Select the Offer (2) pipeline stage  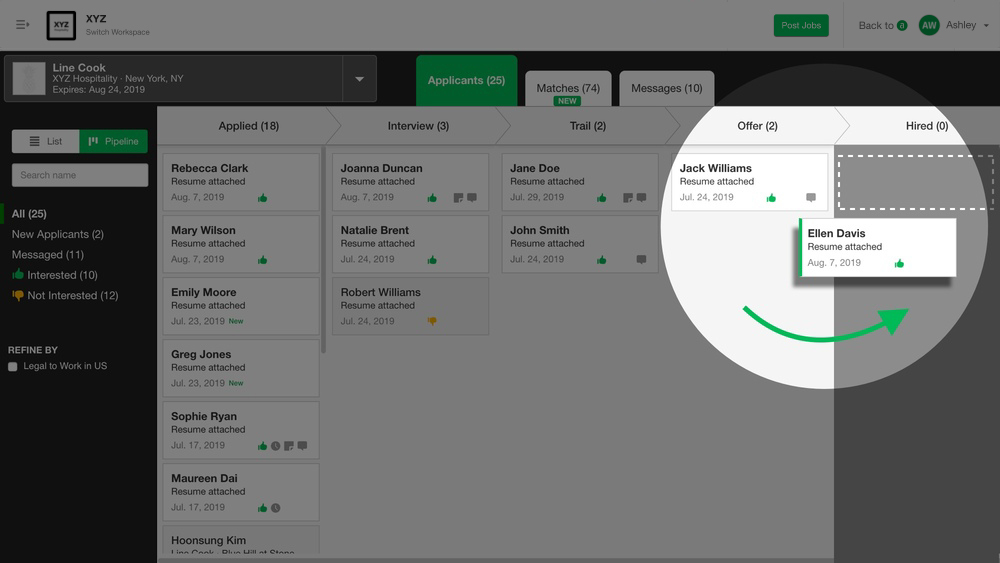(757, 126)
